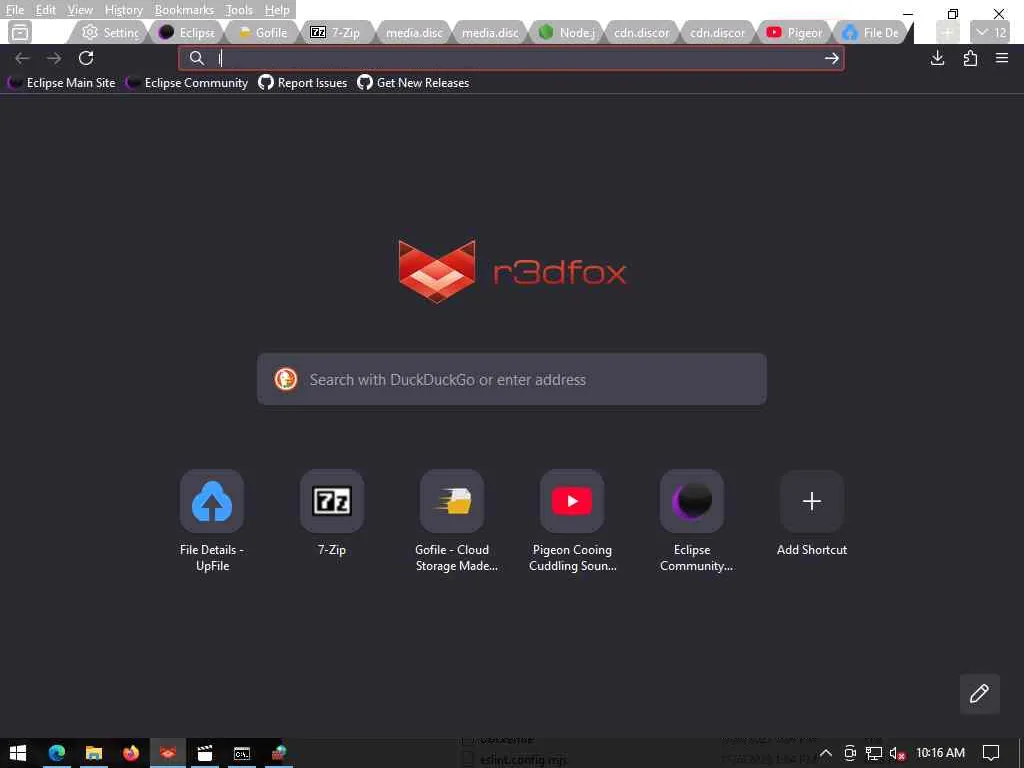
Task: Reload the current page
Action: pyautogui.click(x=86, y=58)
